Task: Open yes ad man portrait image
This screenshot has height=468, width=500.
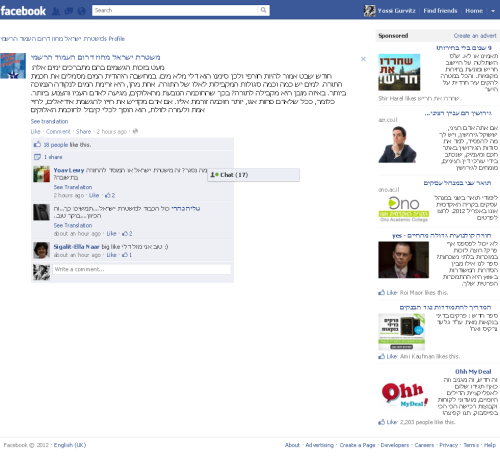Action: 403,260
